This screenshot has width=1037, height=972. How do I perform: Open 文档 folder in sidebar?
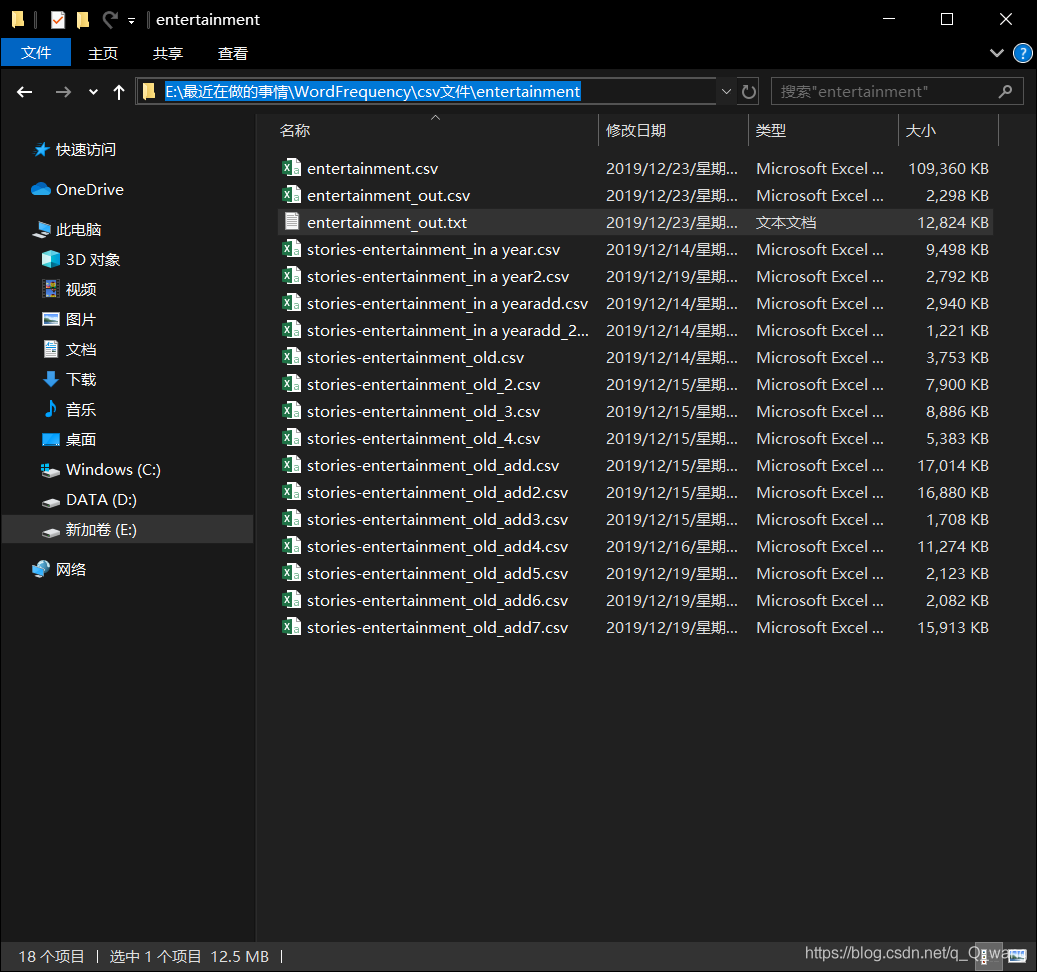tap(69, 349)
